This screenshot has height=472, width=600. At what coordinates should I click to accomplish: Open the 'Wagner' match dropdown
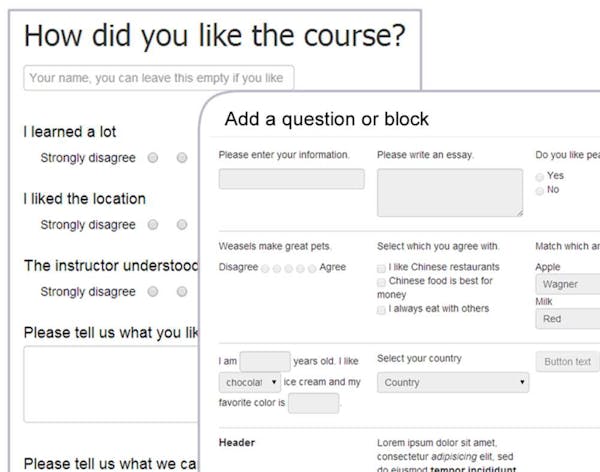click(567, 285)
